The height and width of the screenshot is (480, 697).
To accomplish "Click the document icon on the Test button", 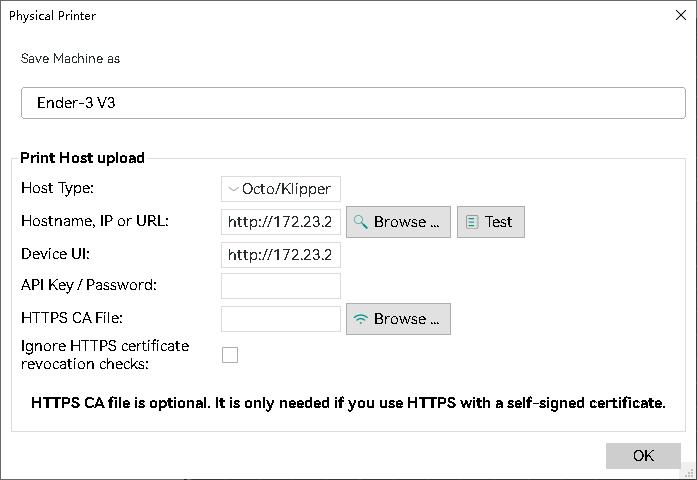I will 472,222.
